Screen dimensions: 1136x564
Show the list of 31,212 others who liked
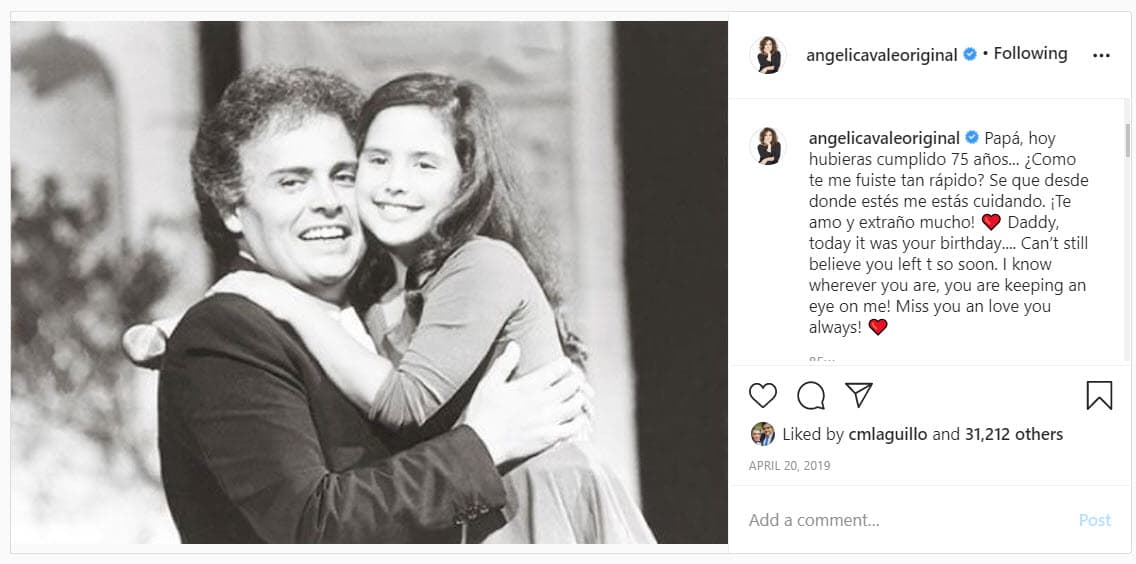(1013, 434)
